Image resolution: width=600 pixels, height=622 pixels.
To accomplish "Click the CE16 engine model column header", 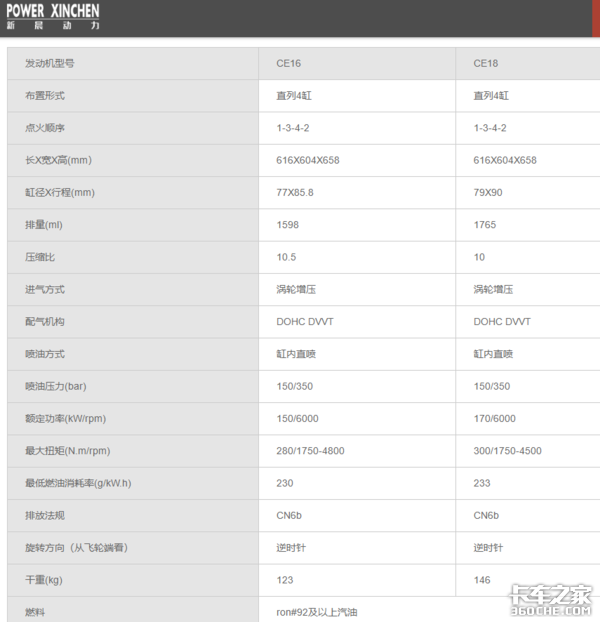I will [289, 63].
